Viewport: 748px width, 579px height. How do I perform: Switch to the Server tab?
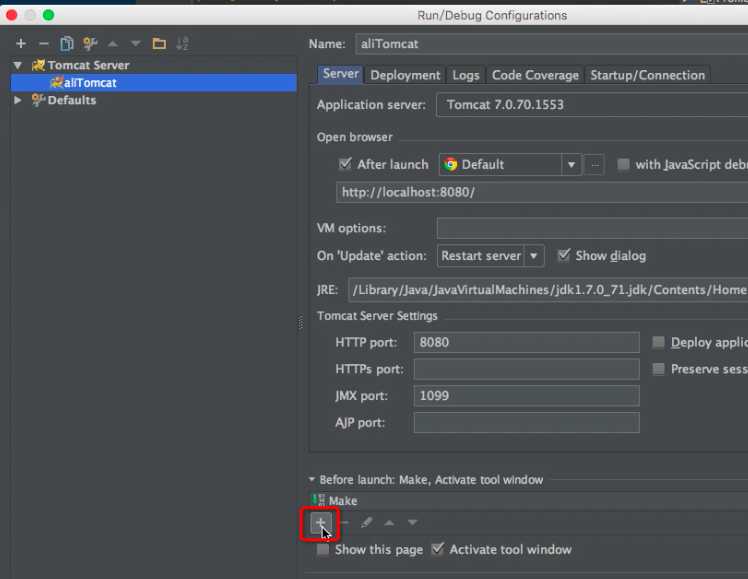pyautogui.click(x=341, y=74)
